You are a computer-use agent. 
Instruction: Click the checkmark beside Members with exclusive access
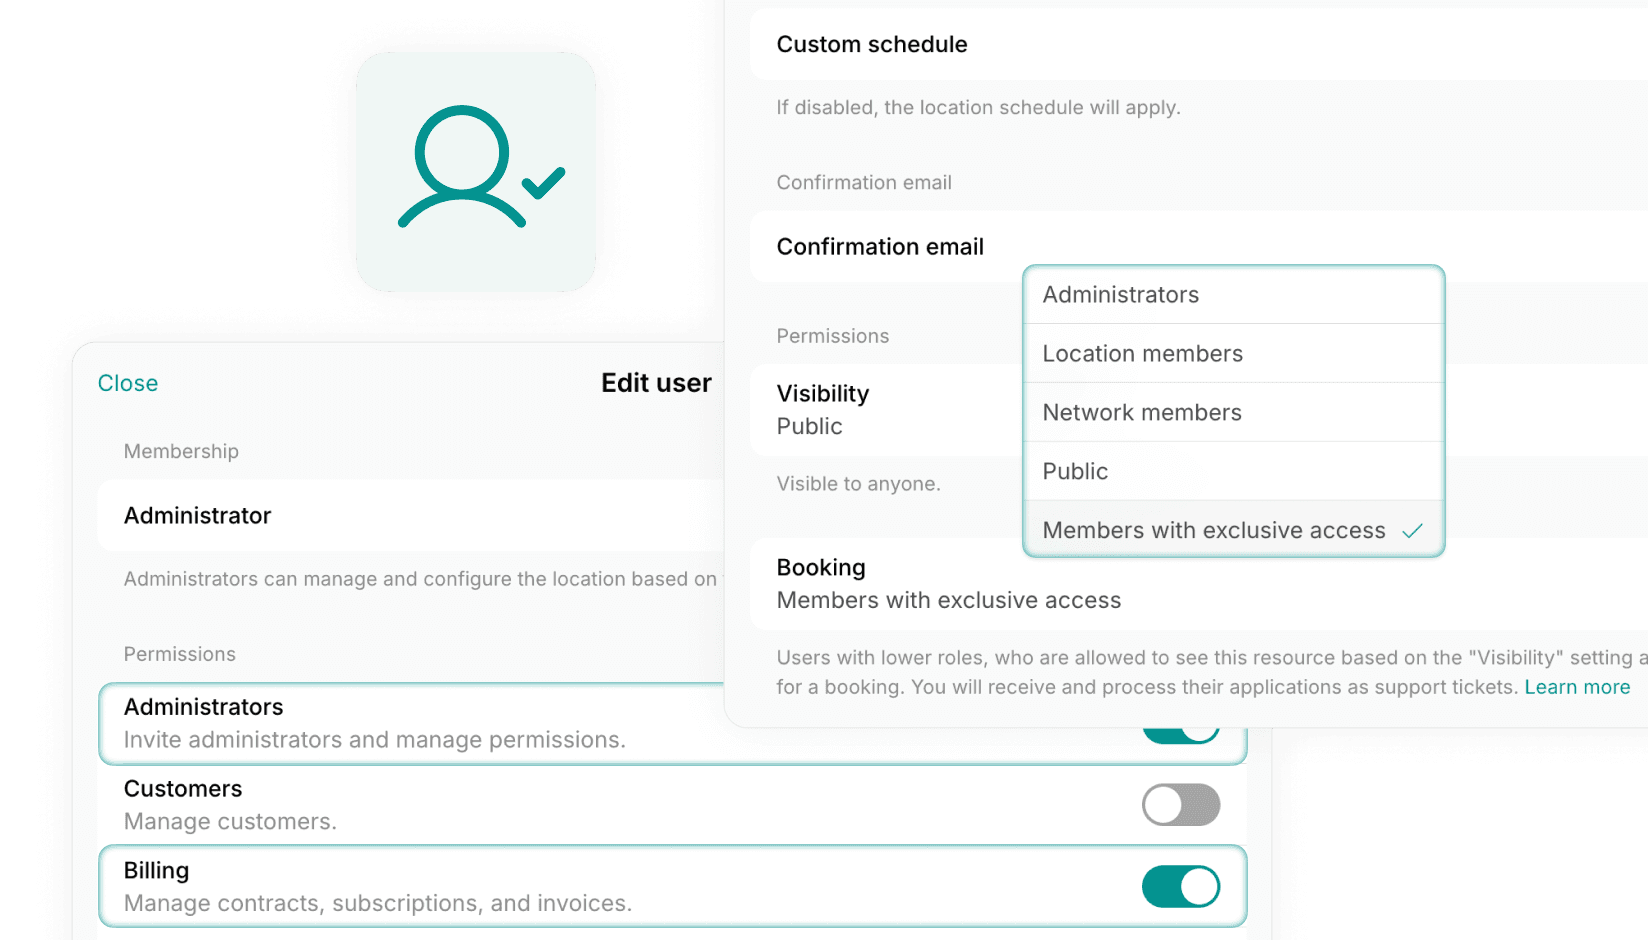(1413, 531)
